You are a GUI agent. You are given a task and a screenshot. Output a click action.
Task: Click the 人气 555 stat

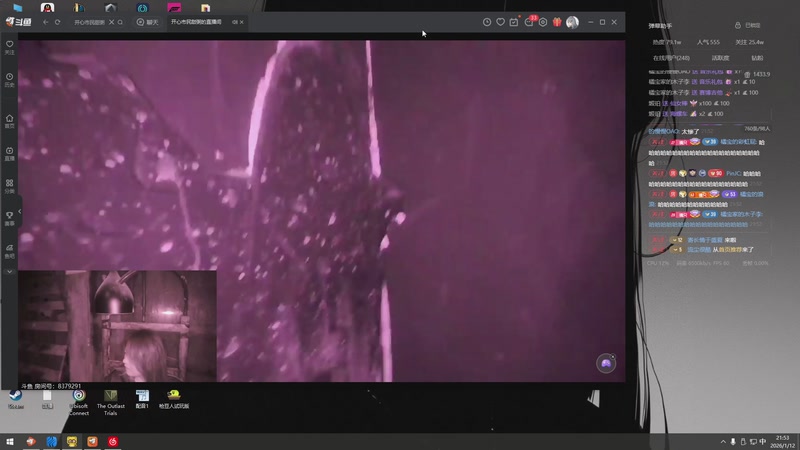tap(708, 42)
